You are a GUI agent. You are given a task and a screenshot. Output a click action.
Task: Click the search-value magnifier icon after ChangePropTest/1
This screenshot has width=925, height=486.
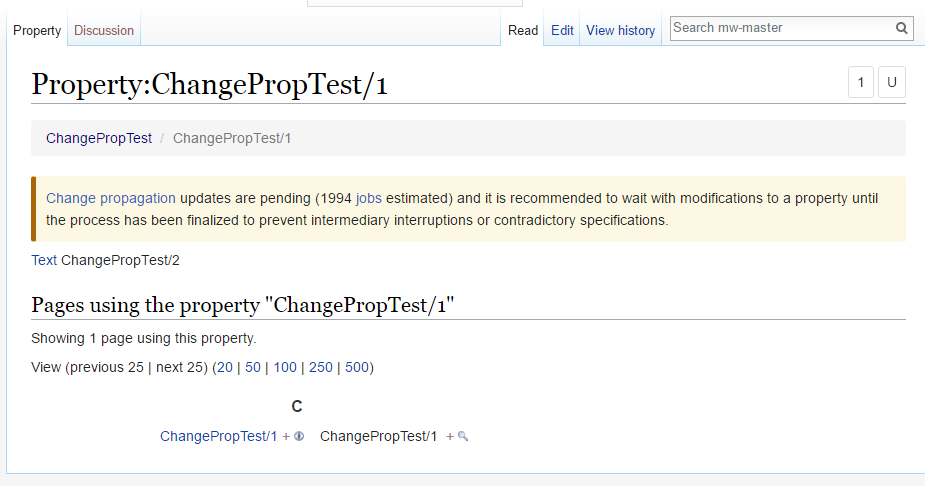tap(462, 436)
